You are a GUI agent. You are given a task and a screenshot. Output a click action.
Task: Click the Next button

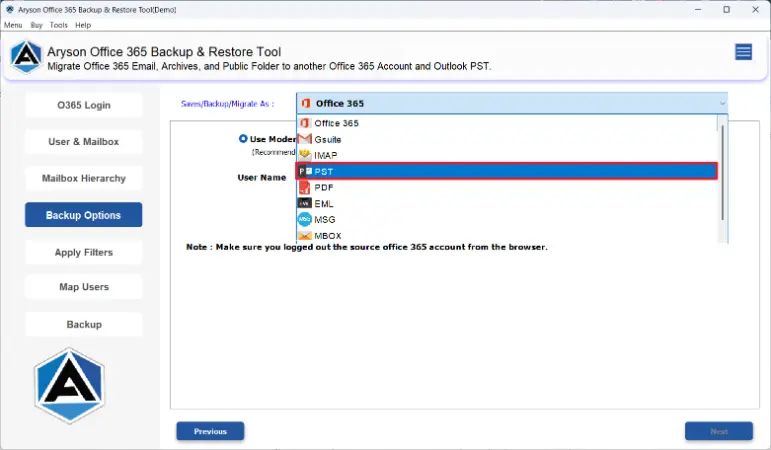(x=719, y=431)
